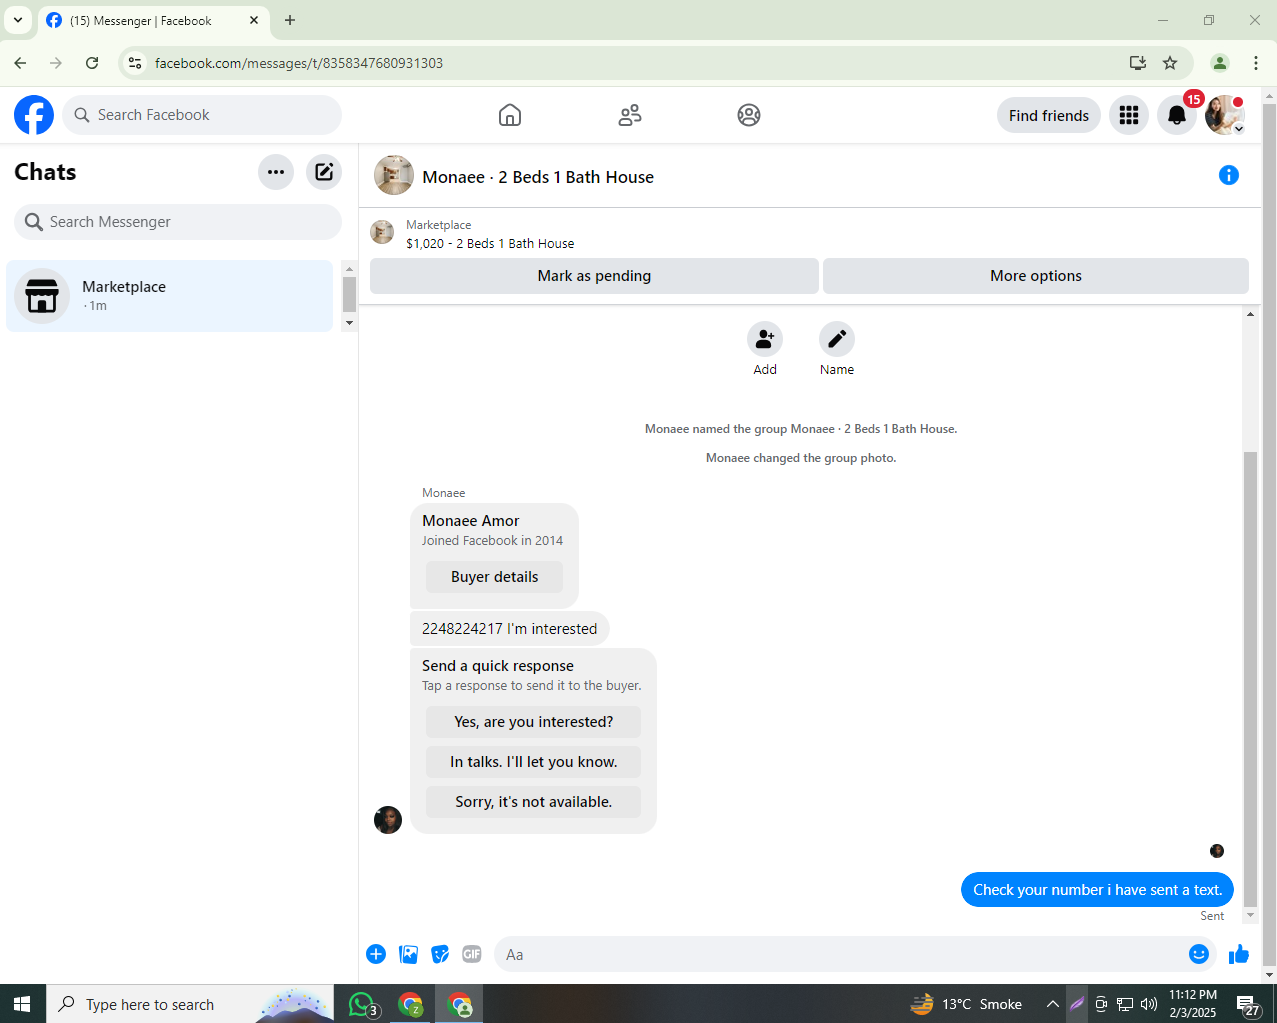Click the More options button

pos(1036,276)
